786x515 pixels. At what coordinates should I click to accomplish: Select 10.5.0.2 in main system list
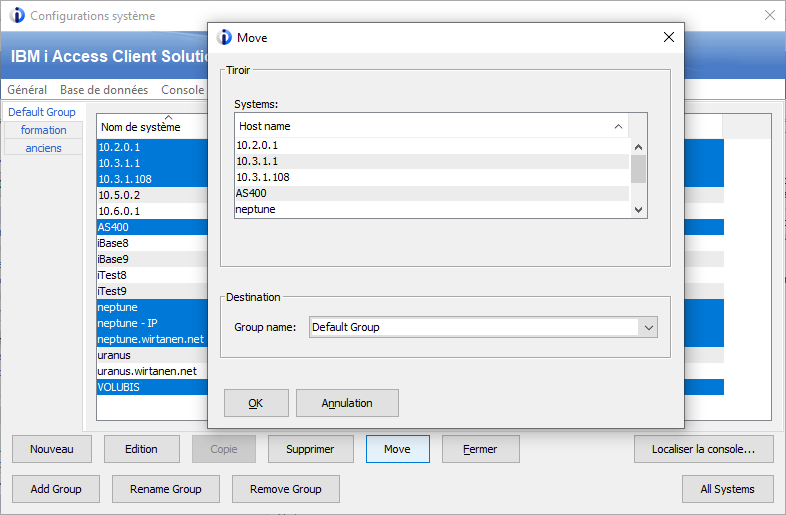(x=152, y=195)
